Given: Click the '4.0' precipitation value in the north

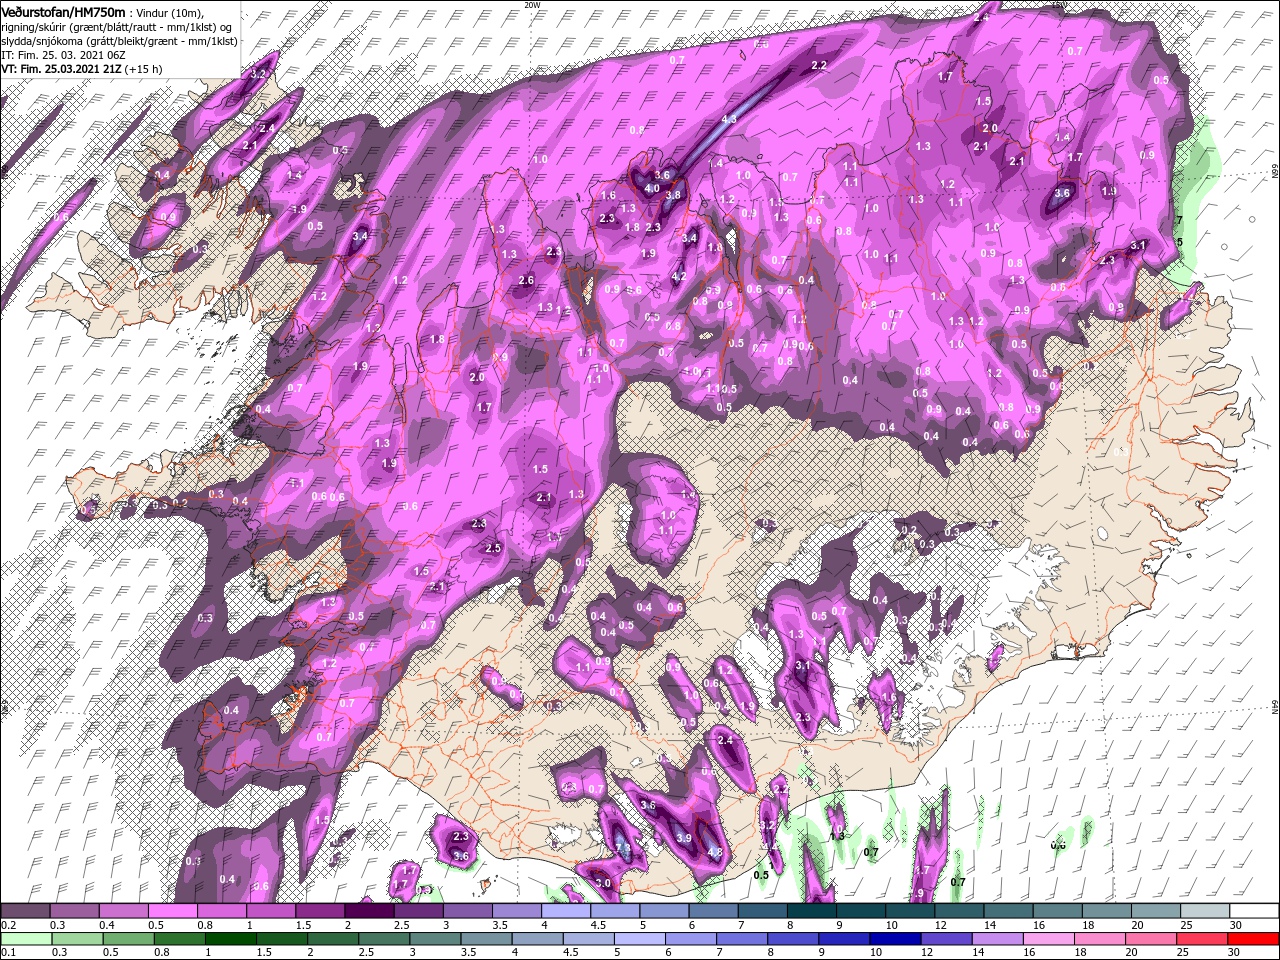Looking at the screenshot, I should [x=652, y=188].
